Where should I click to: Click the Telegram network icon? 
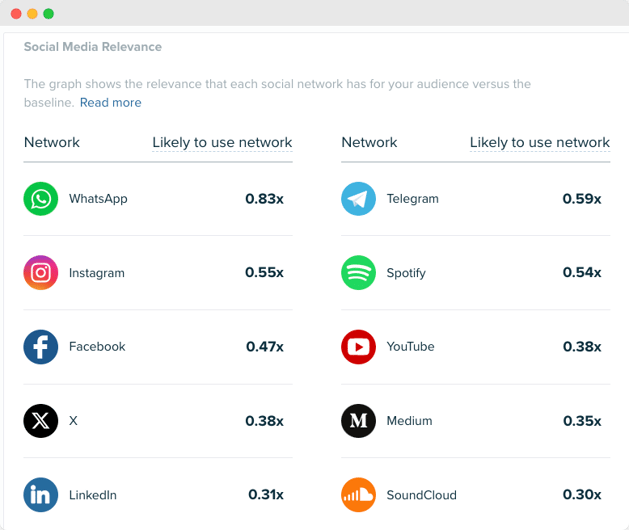click(x=358, y=199)
